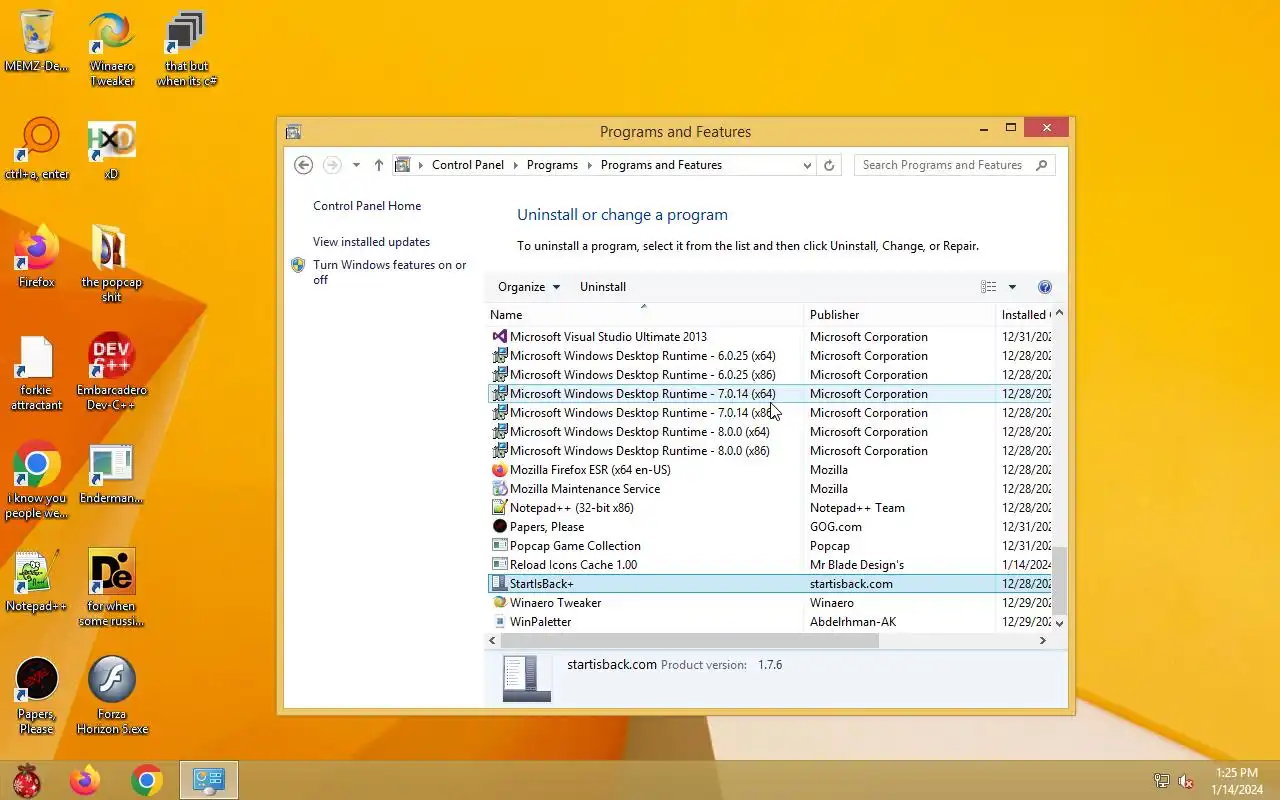The height and width of the screenshot is (800, 1280).
Task: Open the 'ctrl+a, enter' desktop icon
Action: [x=37, y=149]
